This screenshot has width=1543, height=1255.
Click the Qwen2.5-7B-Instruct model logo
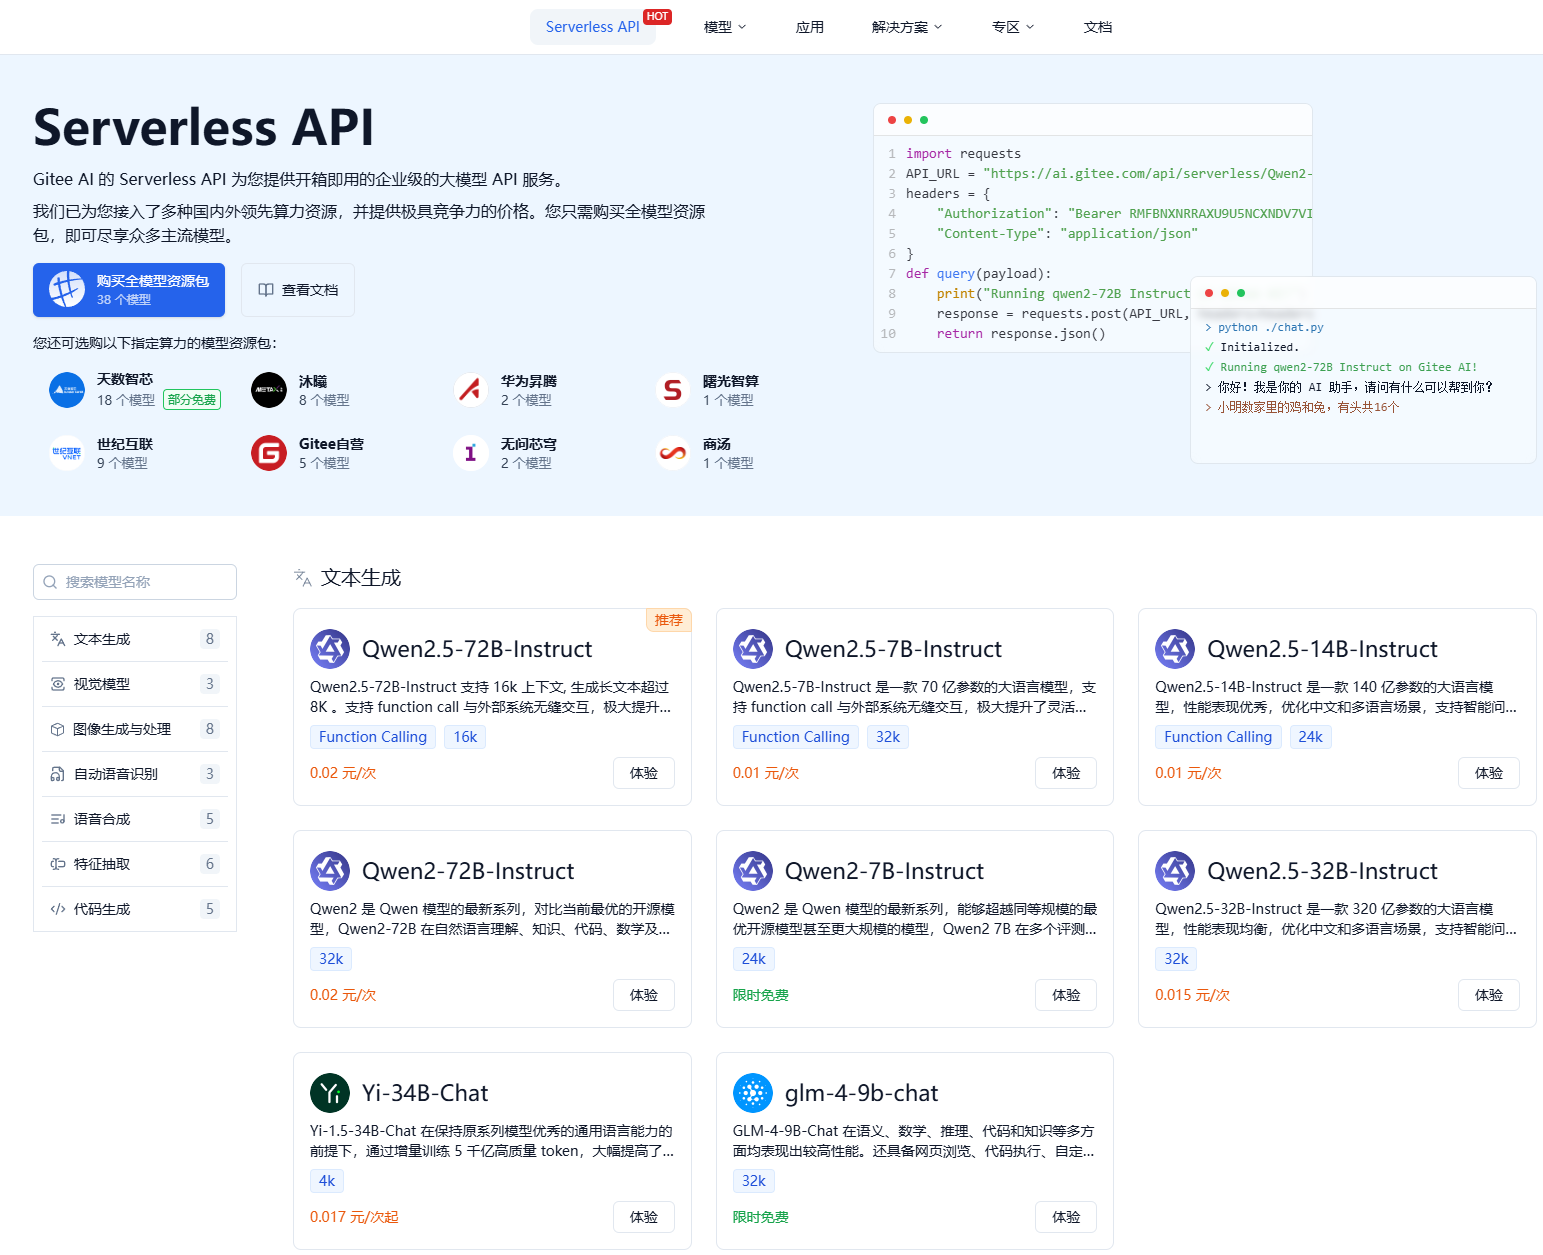point(753,649)
